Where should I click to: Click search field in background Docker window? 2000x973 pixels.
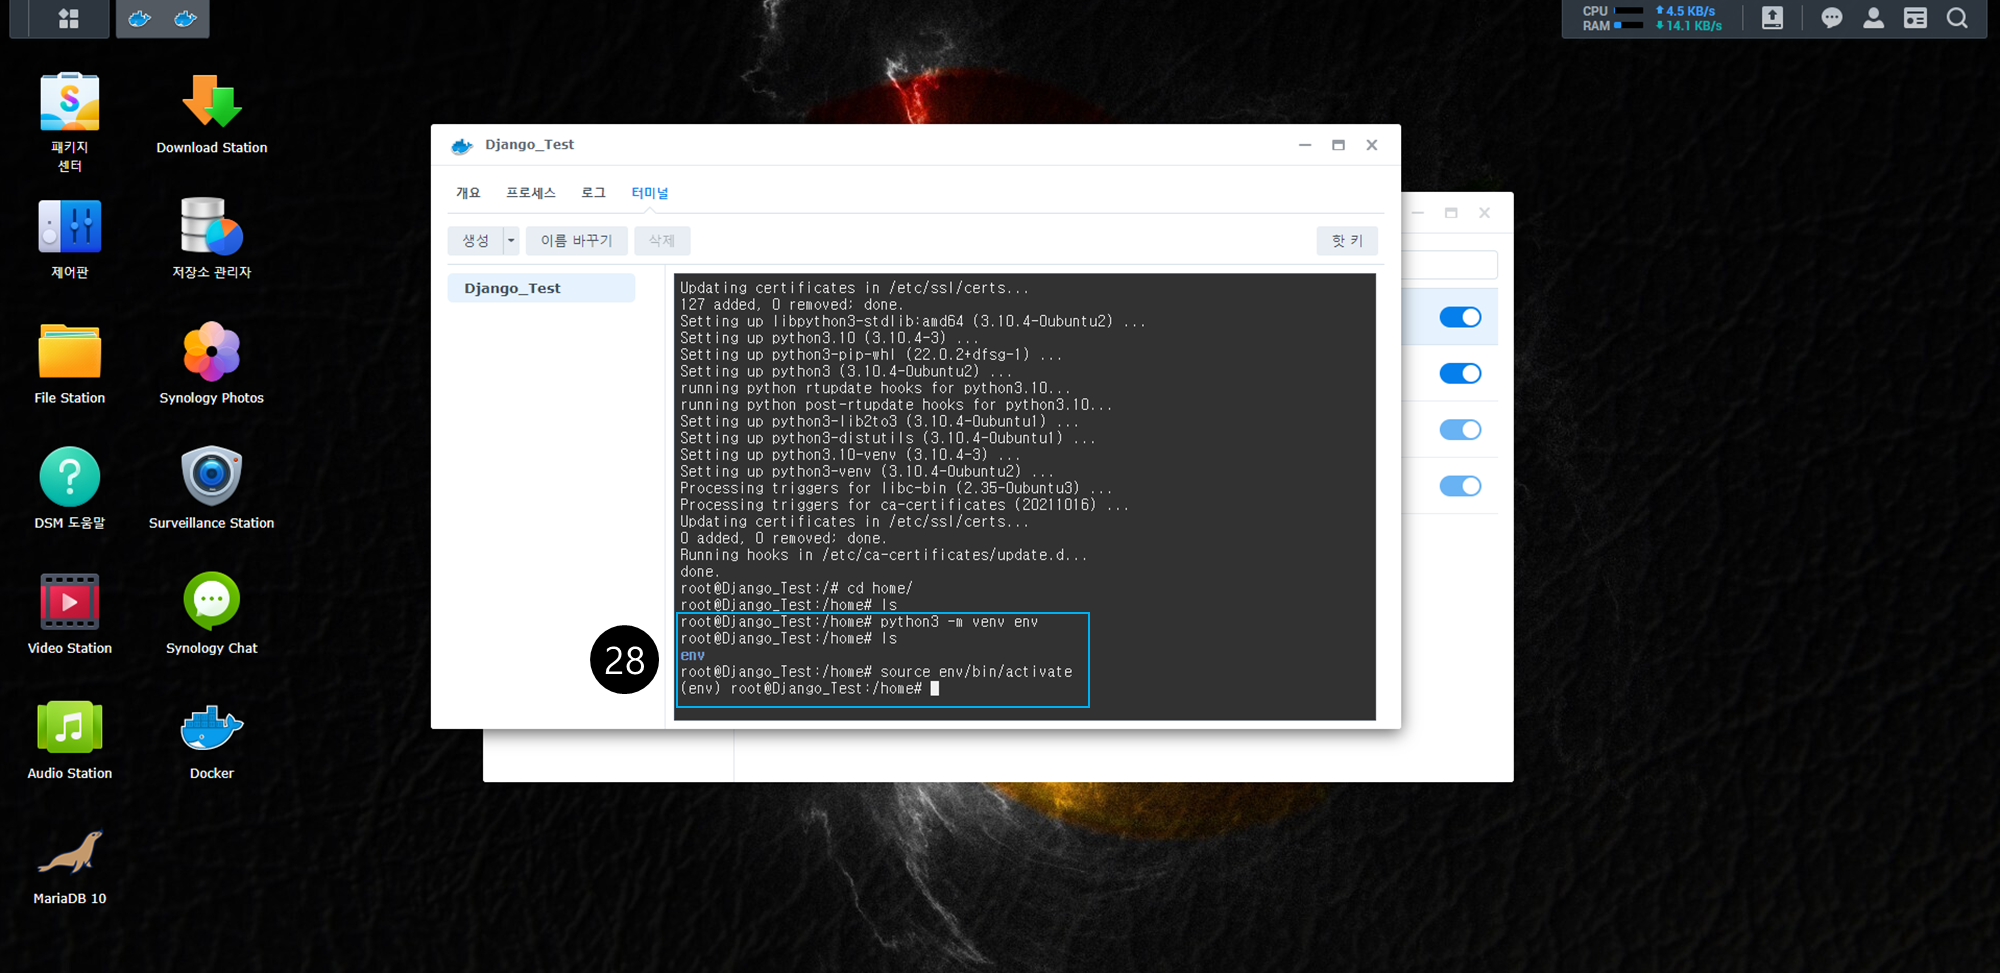tap(1449, 265)
